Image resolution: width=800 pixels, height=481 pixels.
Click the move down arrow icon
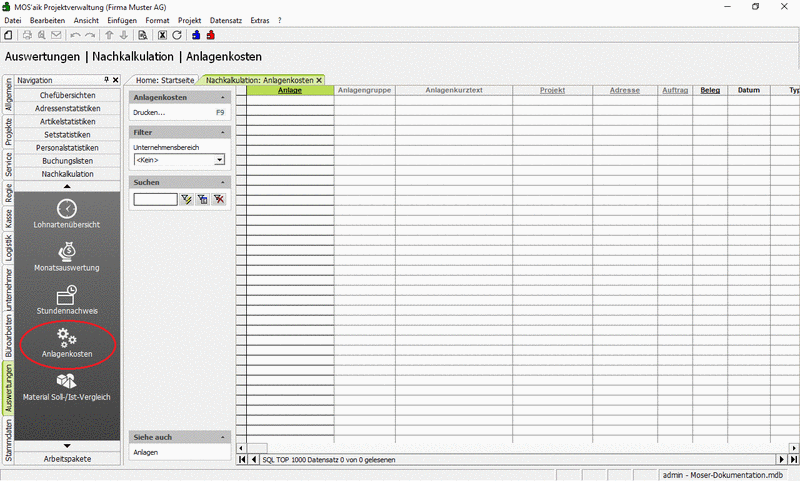point(123,35)
